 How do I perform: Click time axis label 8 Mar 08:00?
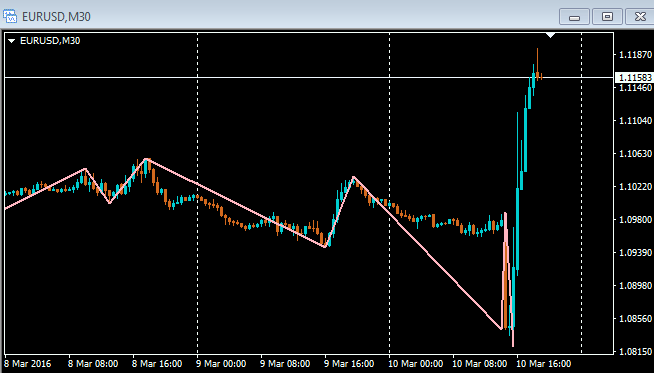(x=93, y=364)
